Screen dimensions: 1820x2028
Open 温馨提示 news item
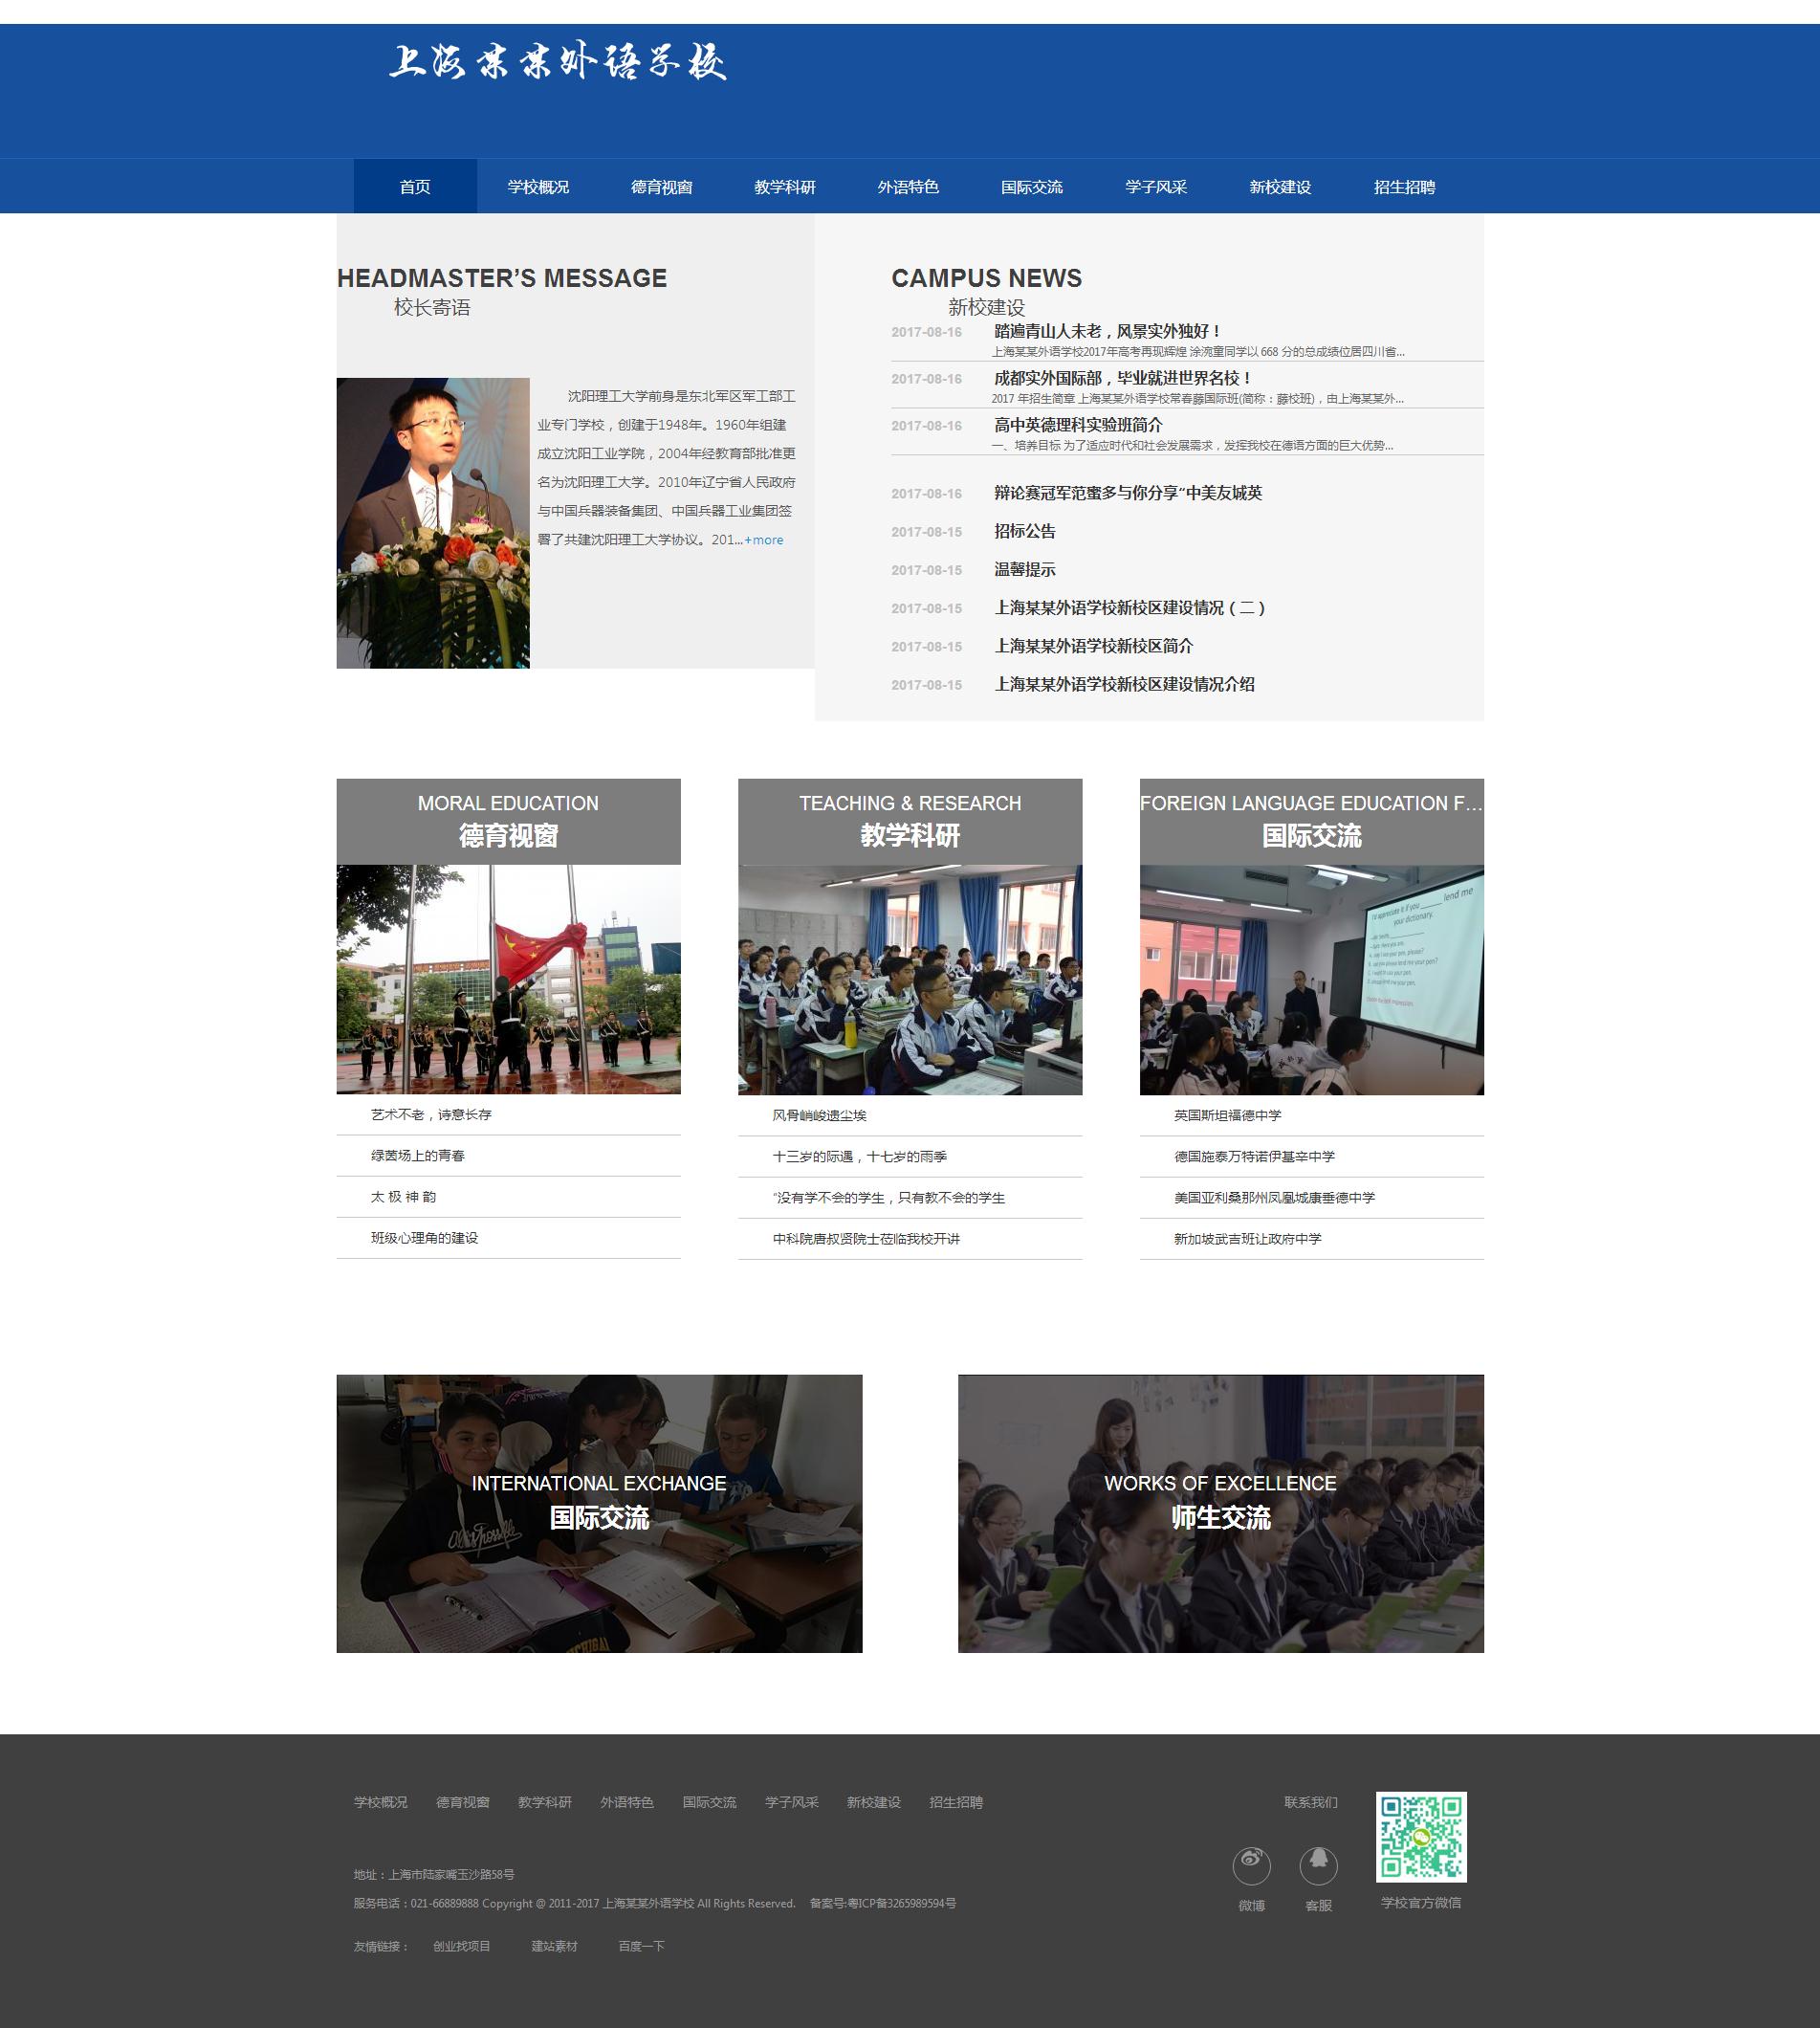tap(1025, 570)
